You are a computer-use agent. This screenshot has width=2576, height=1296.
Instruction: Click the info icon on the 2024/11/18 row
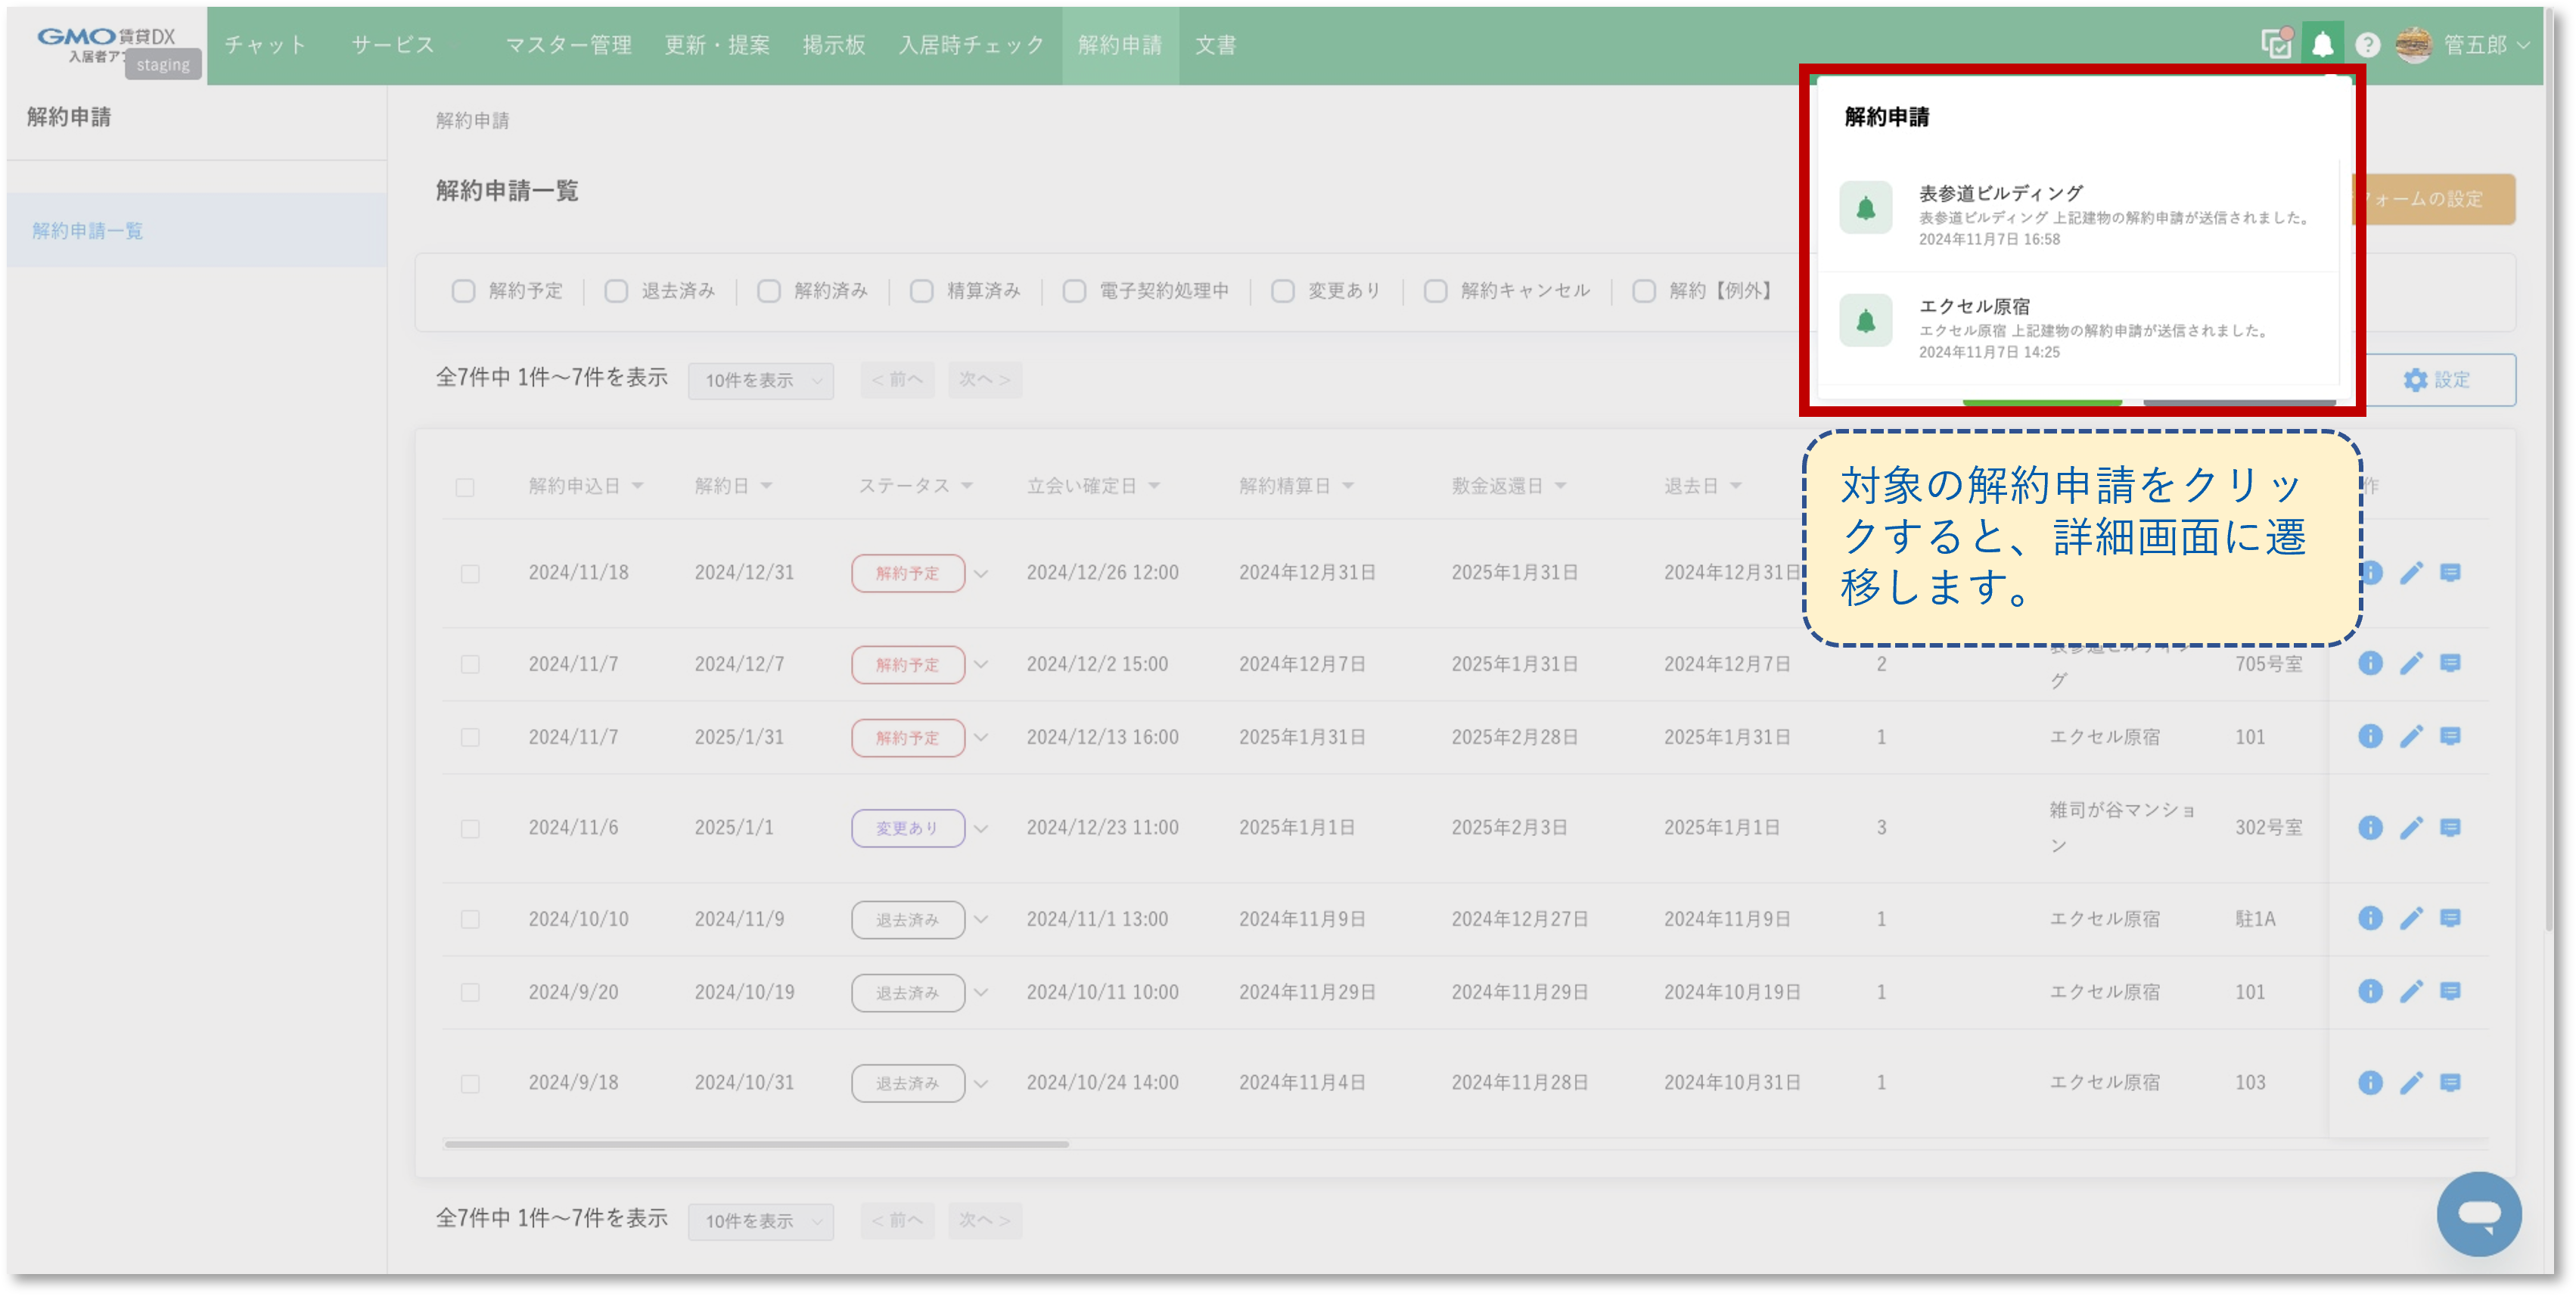click(x=2371, y=572)
